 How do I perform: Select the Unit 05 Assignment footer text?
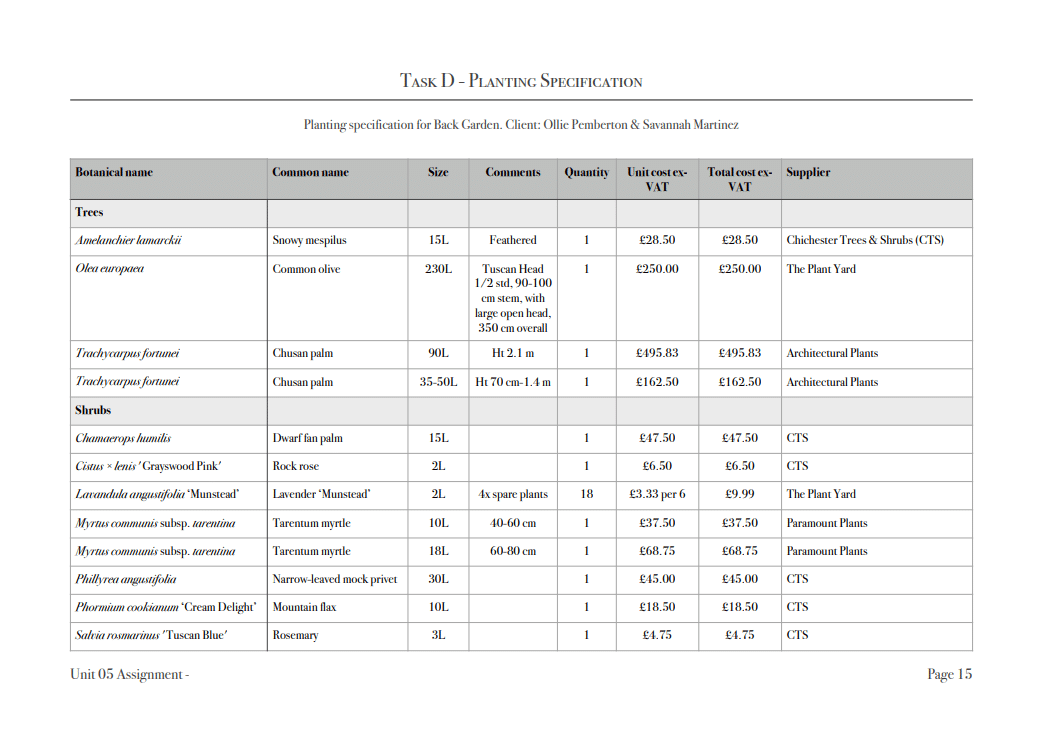129,674
